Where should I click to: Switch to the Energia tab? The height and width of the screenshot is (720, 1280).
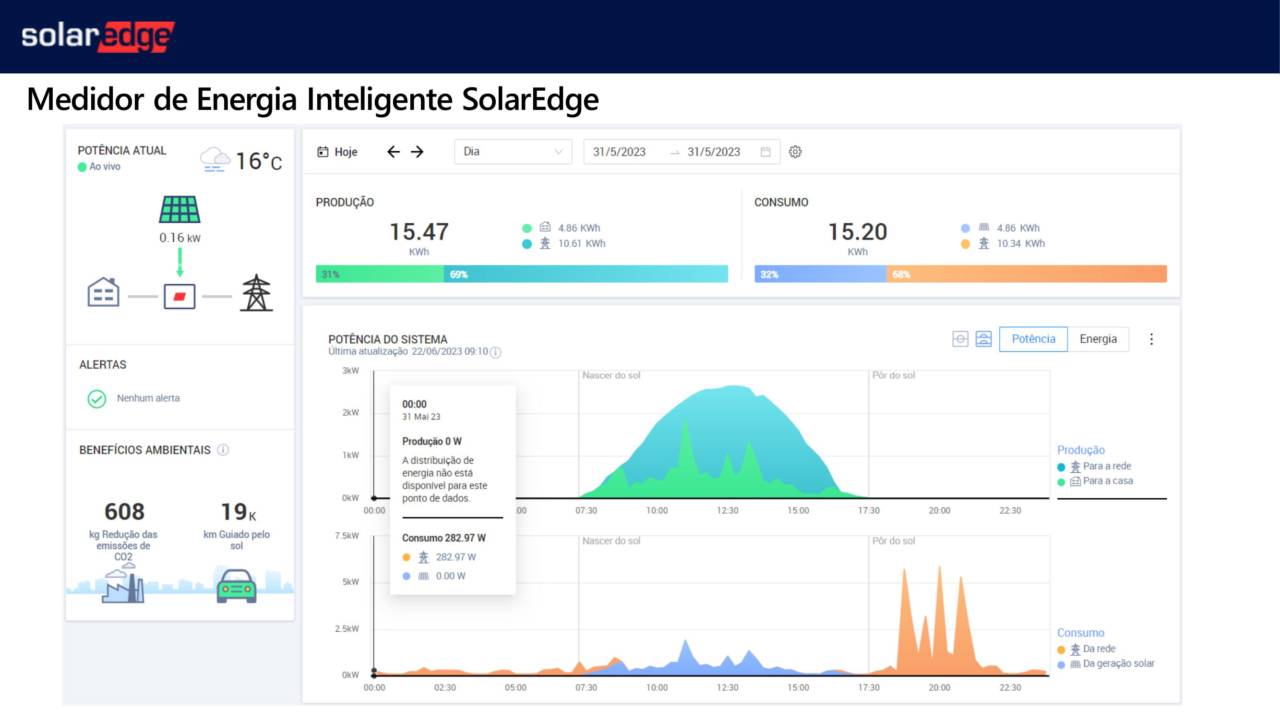[1098, 339]
